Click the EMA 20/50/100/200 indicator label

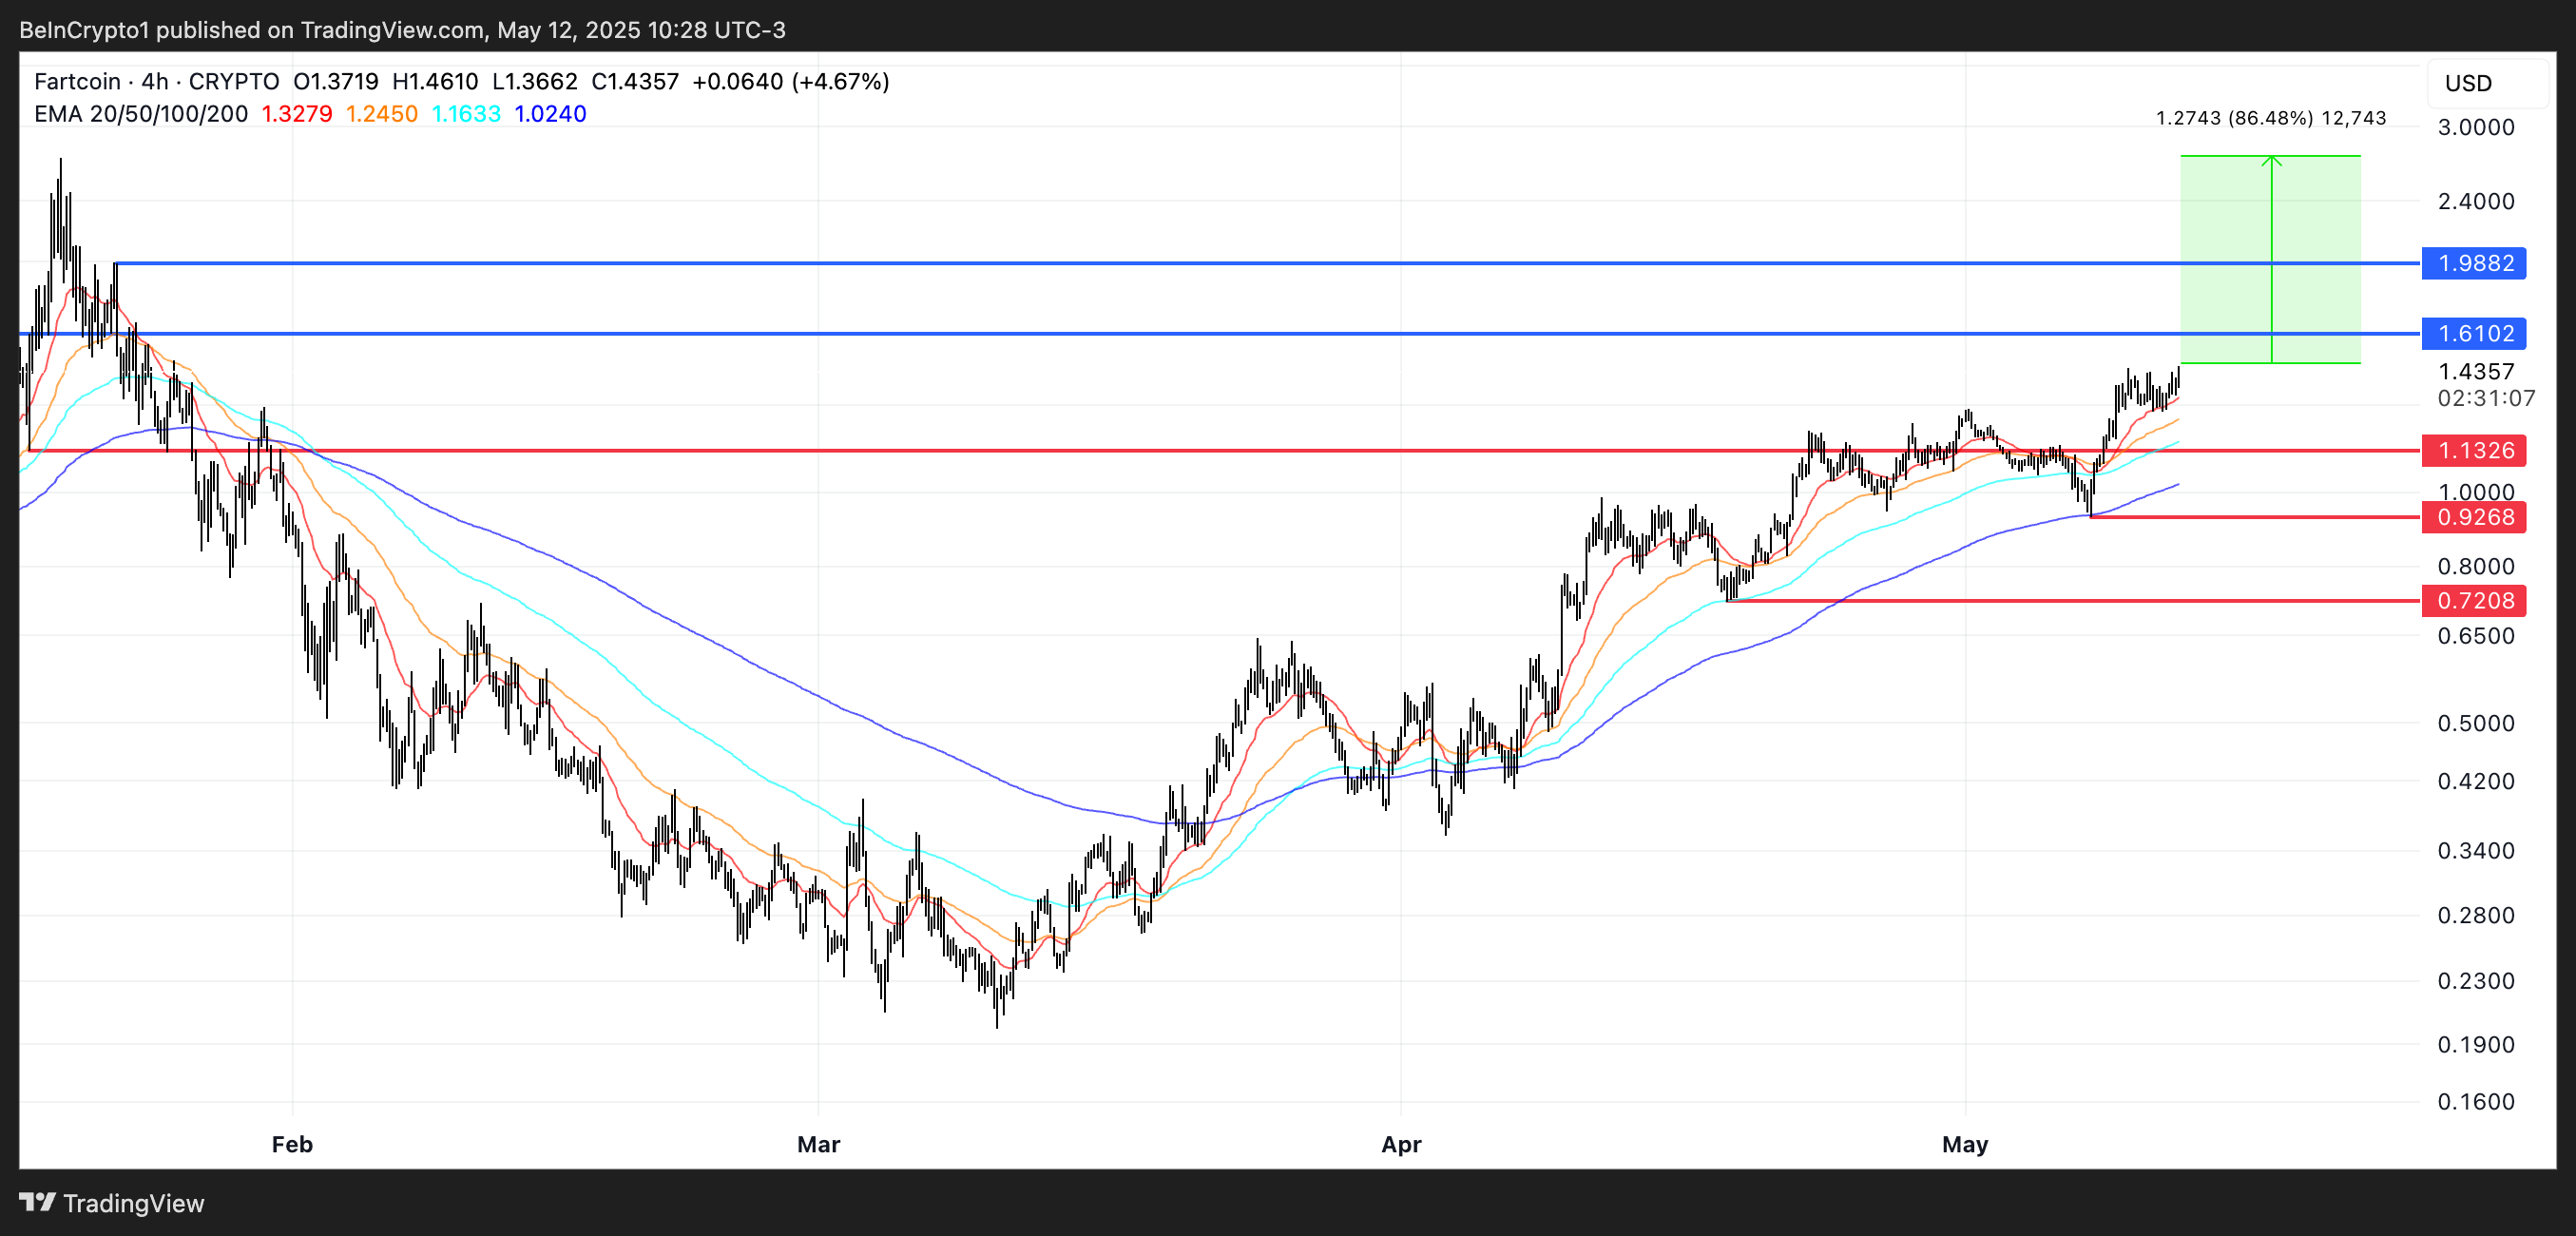[x=141, y=114]
